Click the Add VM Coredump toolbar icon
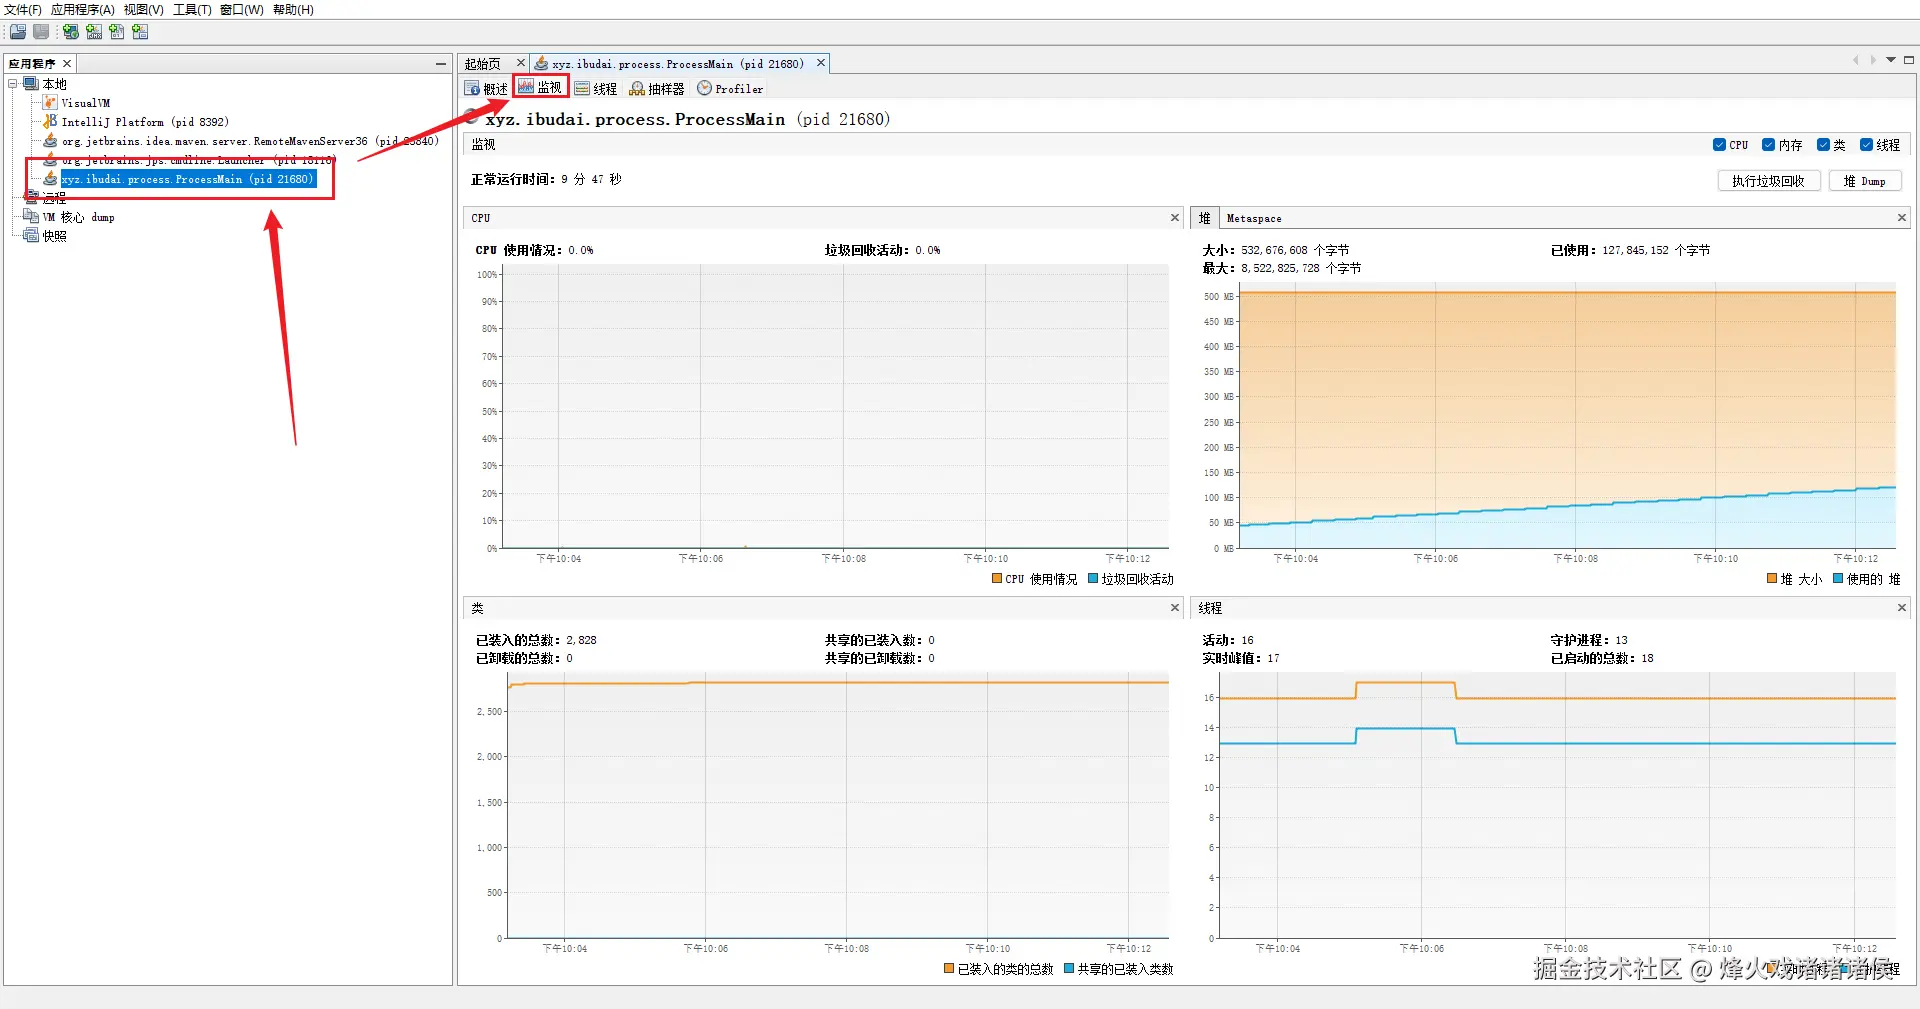This screenshot has width=1920, height=1009. [x=117, y=32]
